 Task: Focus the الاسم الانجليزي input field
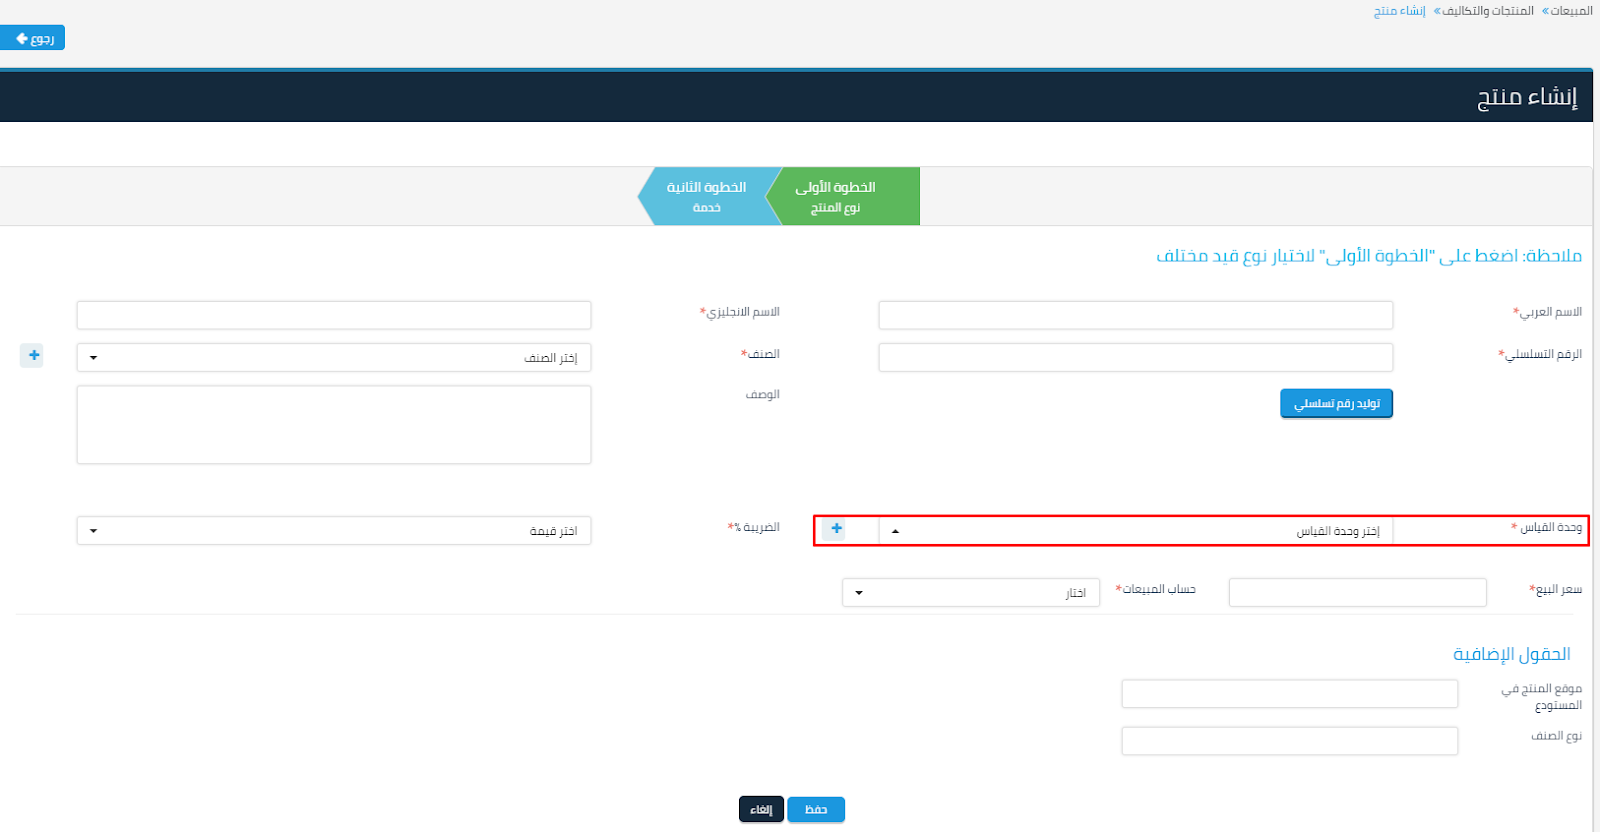[x=333, y=315]
